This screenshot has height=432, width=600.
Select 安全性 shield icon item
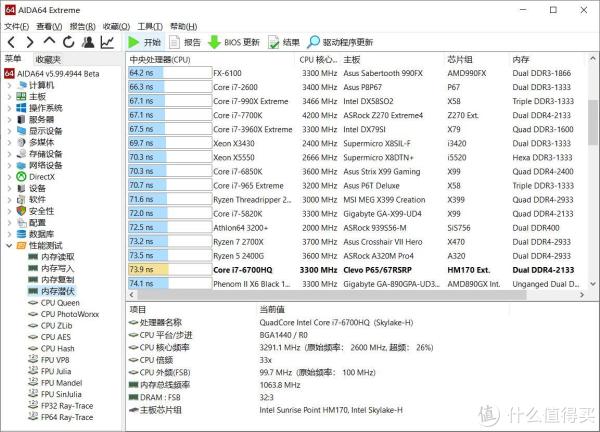[x=21, y=211]
